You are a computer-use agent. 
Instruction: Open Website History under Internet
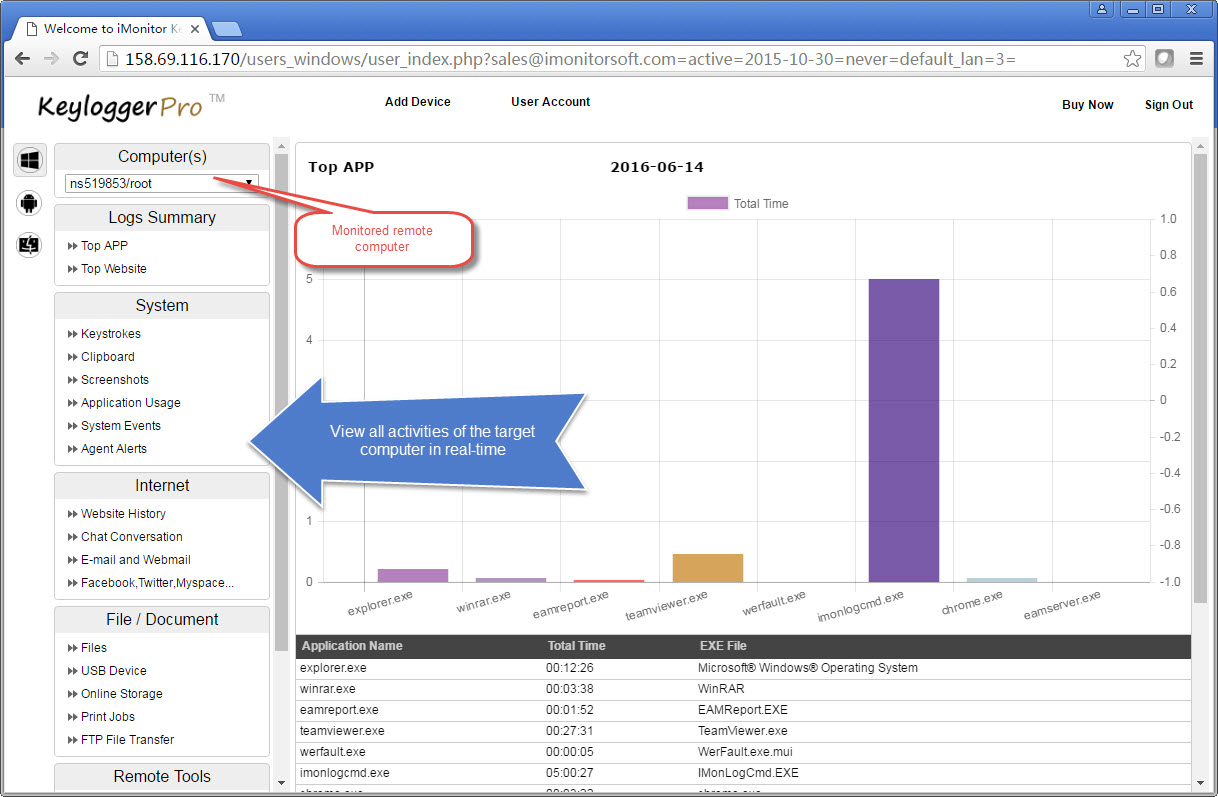123,514
